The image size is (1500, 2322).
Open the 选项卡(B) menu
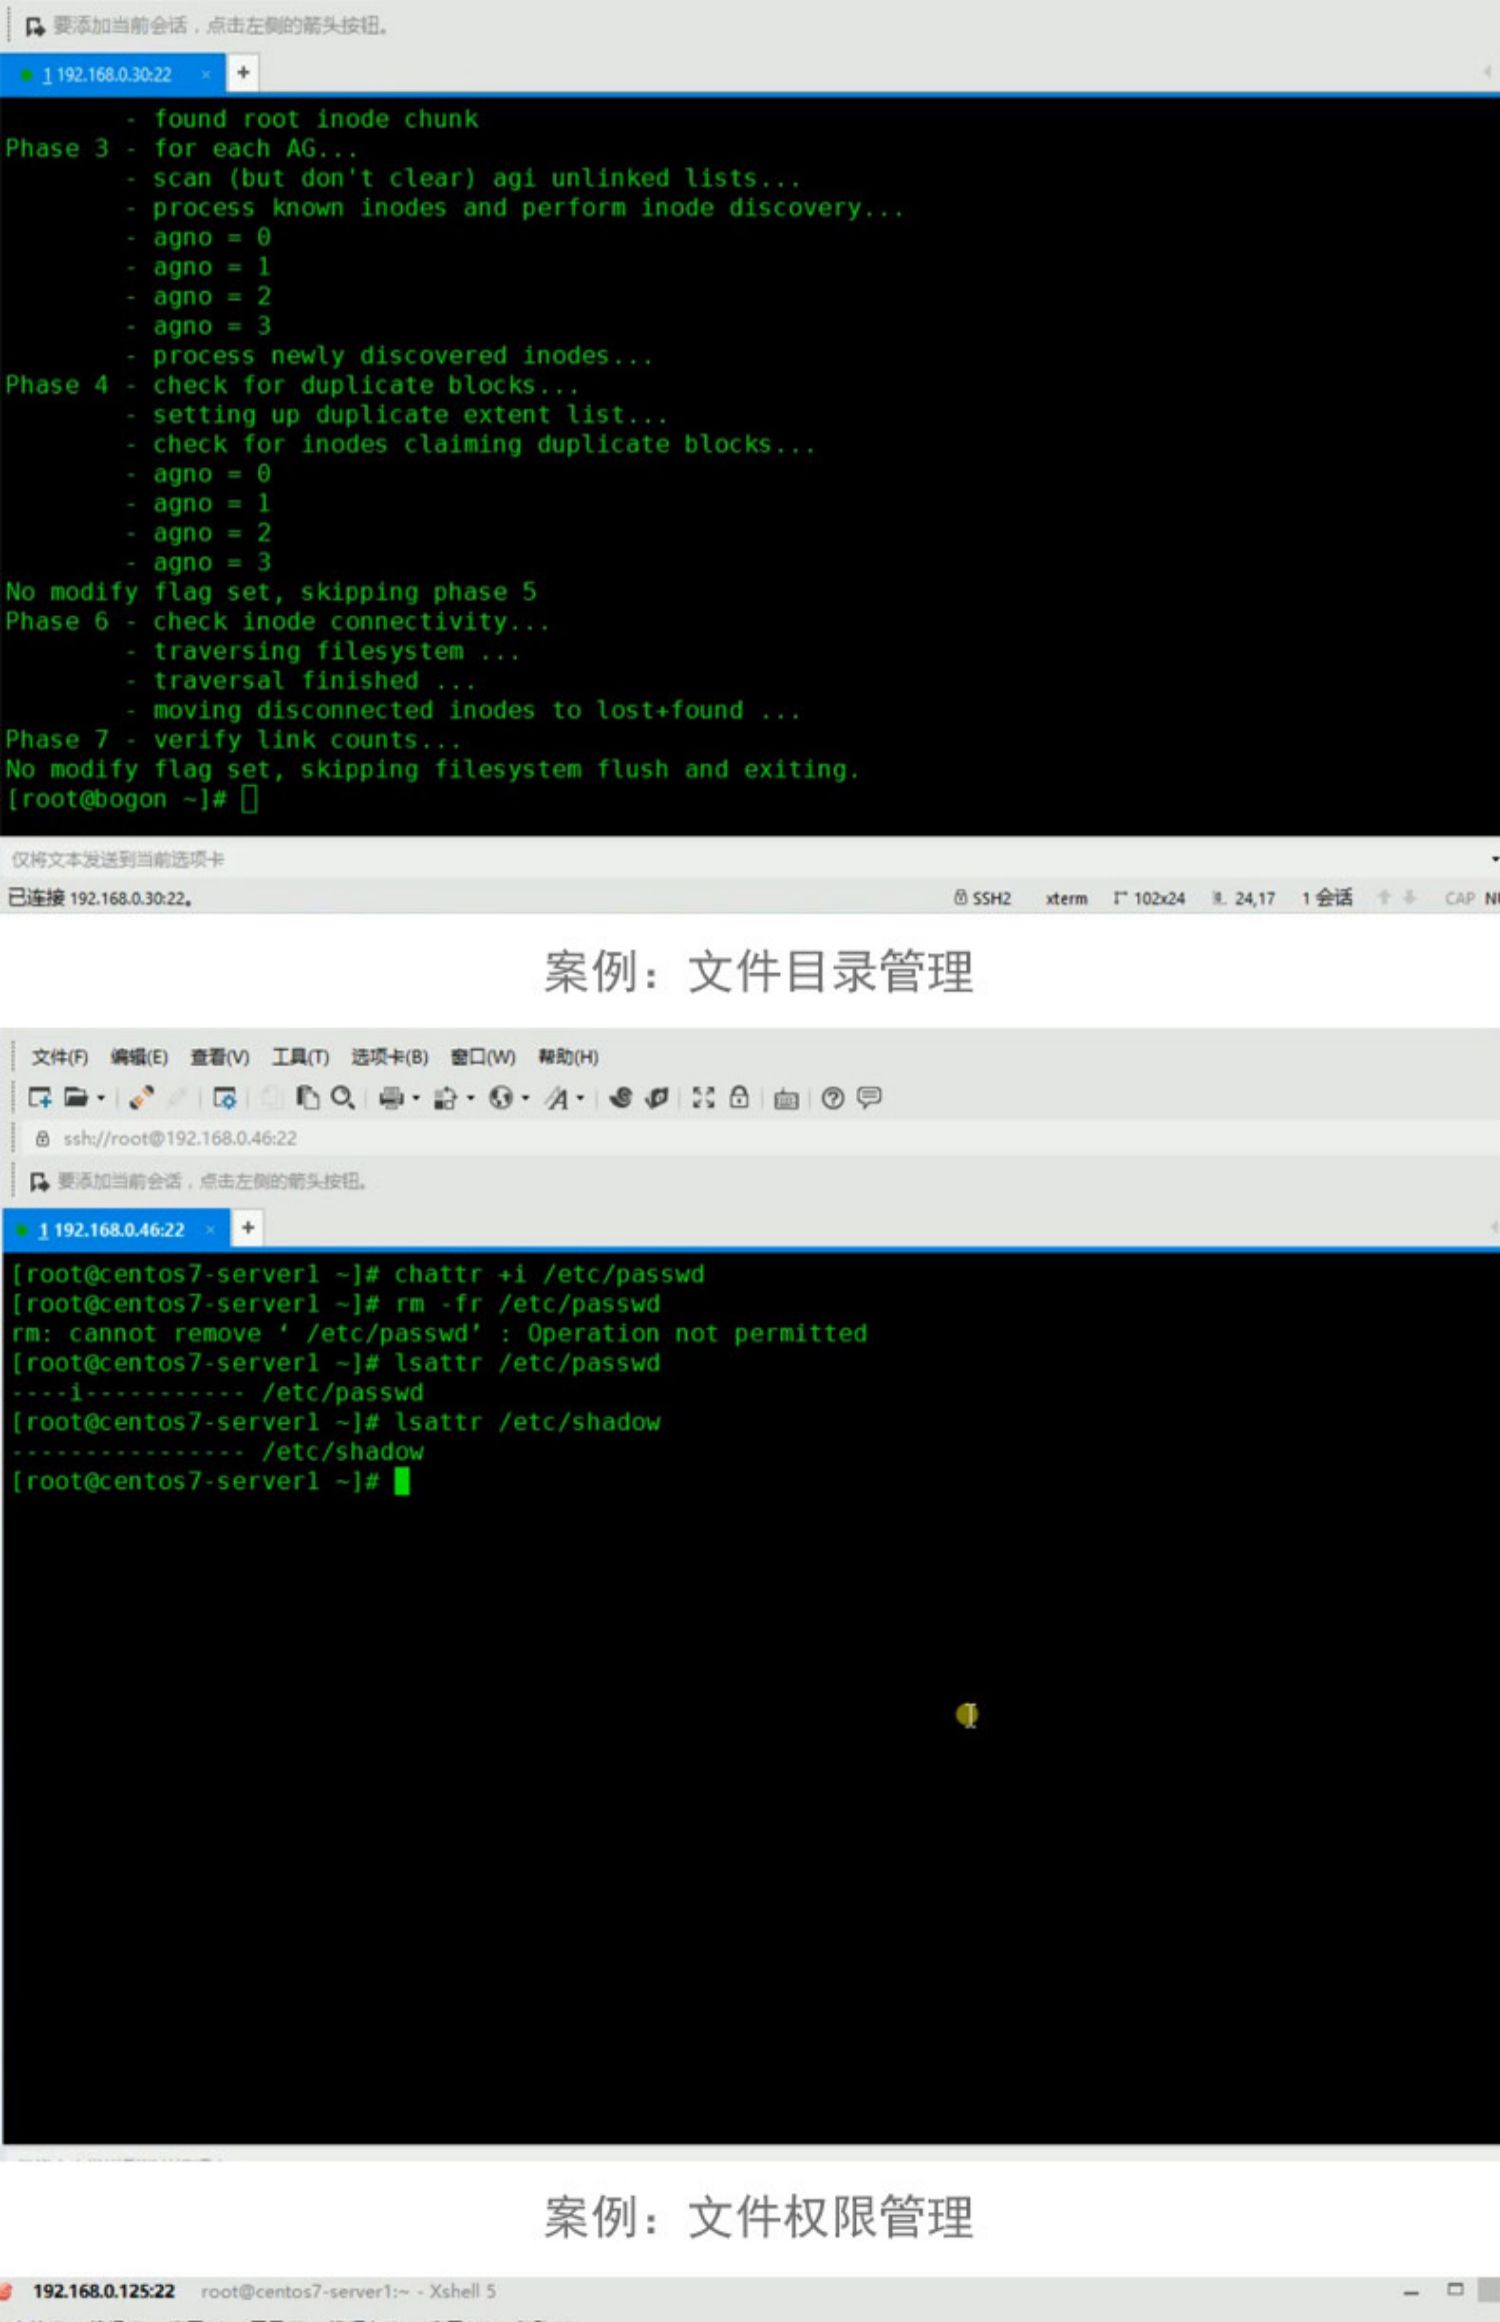[x=389, y=1057]
